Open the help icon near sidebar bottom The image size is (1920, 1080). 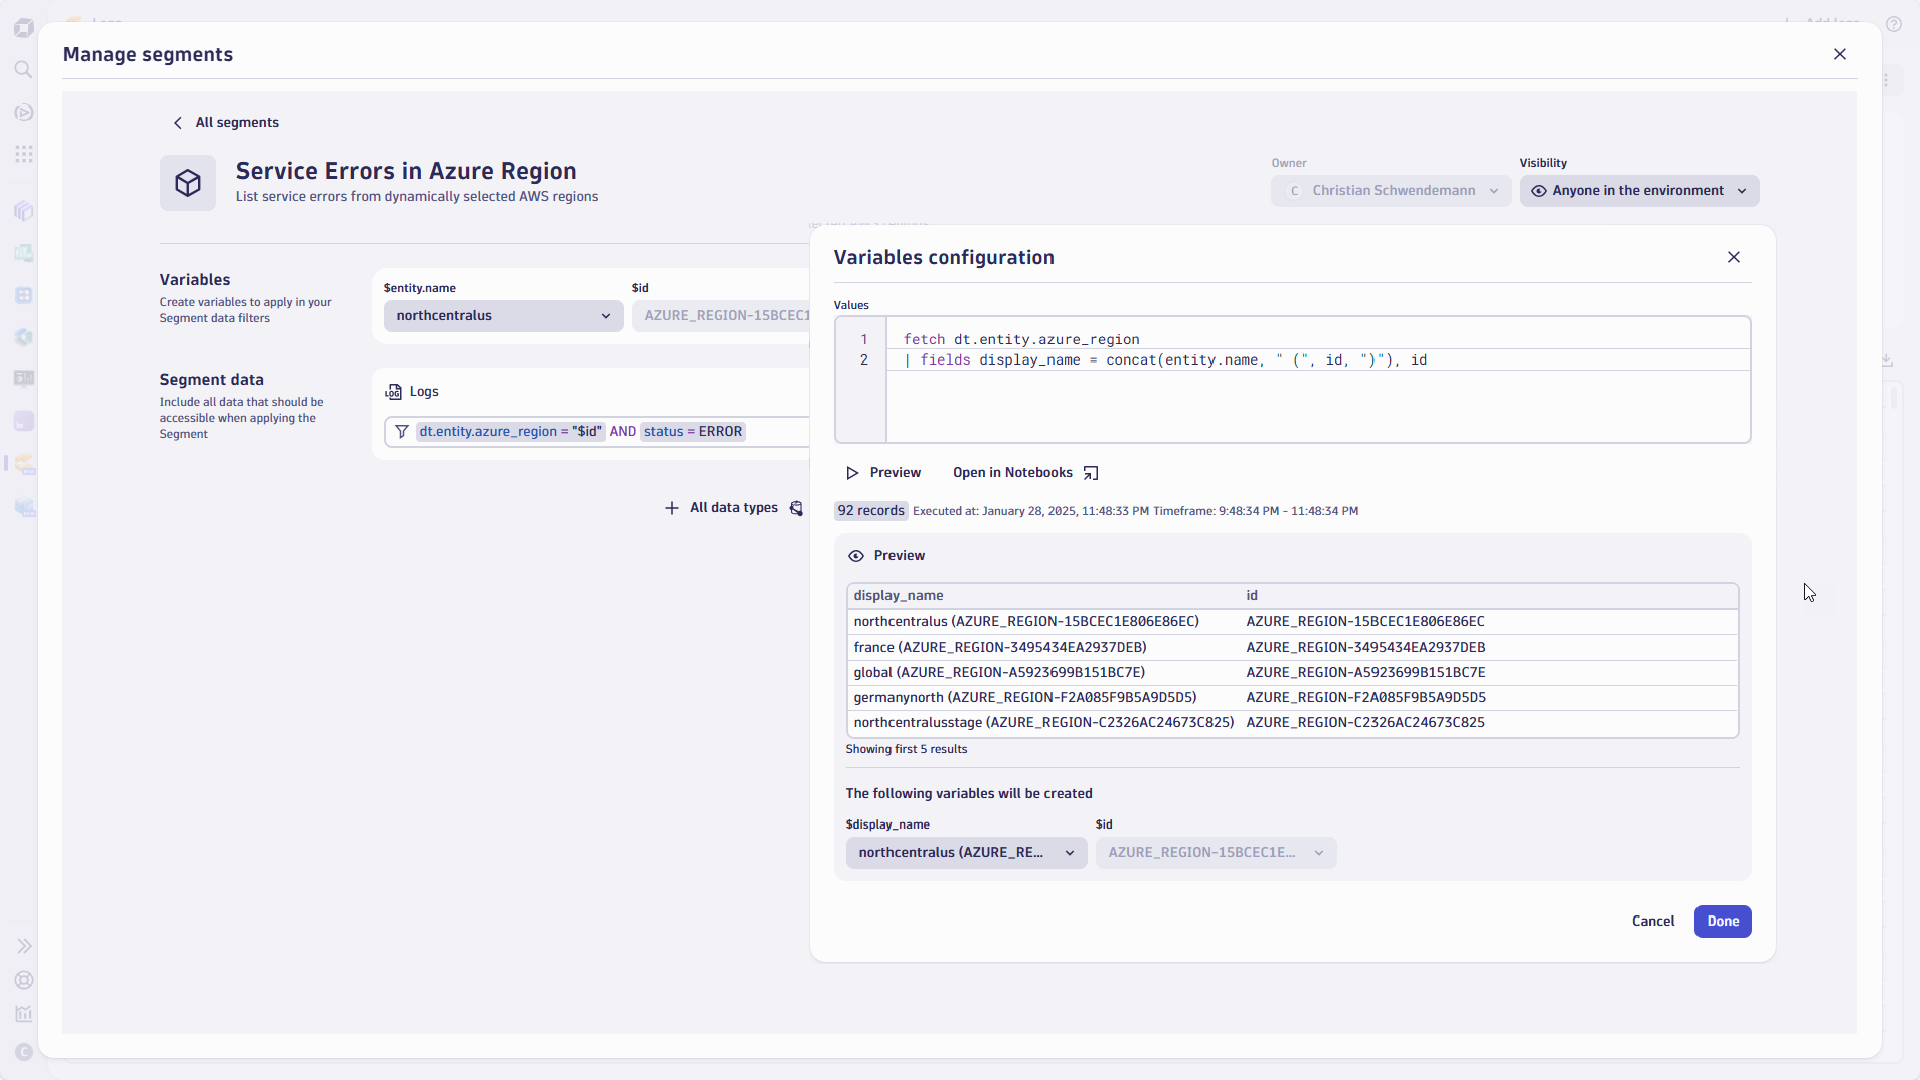tap(24, 980)
